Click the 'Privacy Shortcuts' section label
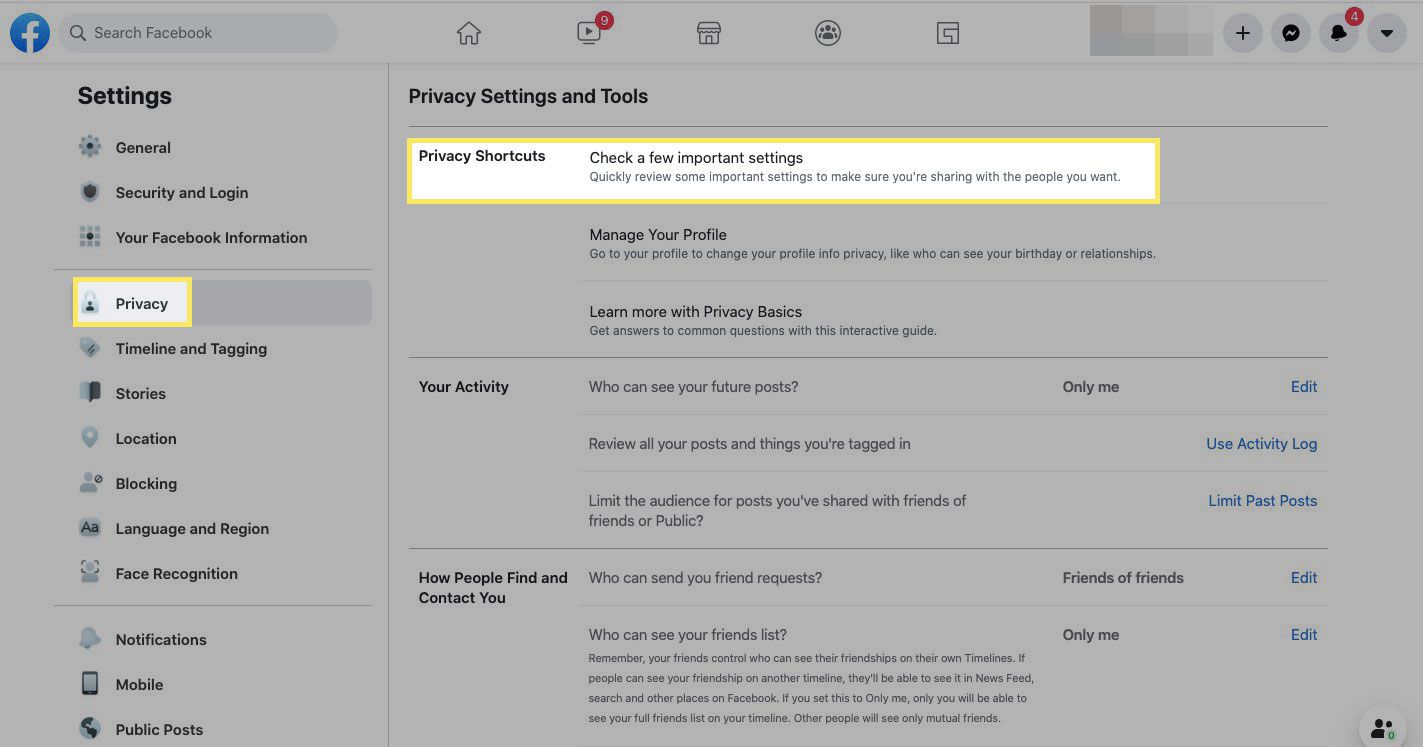Image resolution: width=1423 pixels, height=747 pixels. (x=482, y=156)
